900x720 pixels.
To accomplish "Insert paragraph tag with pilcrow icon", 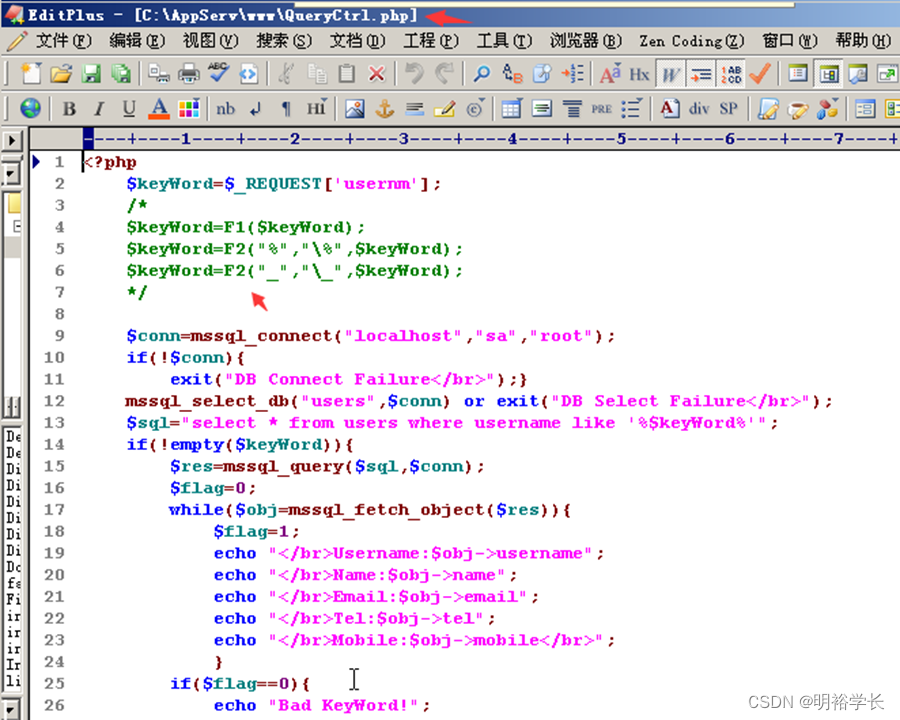I will (x=286, y=108).
